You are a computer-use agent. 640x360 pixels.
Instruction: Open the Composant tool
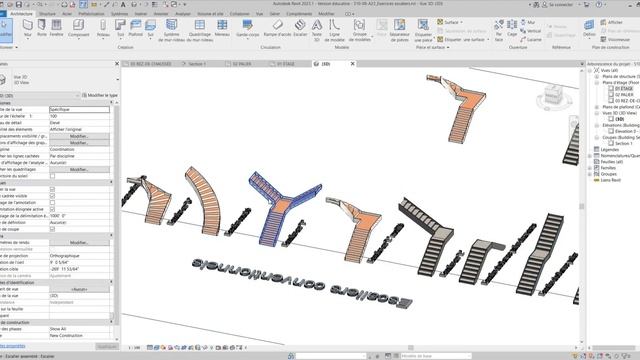(x=78, y=29)
